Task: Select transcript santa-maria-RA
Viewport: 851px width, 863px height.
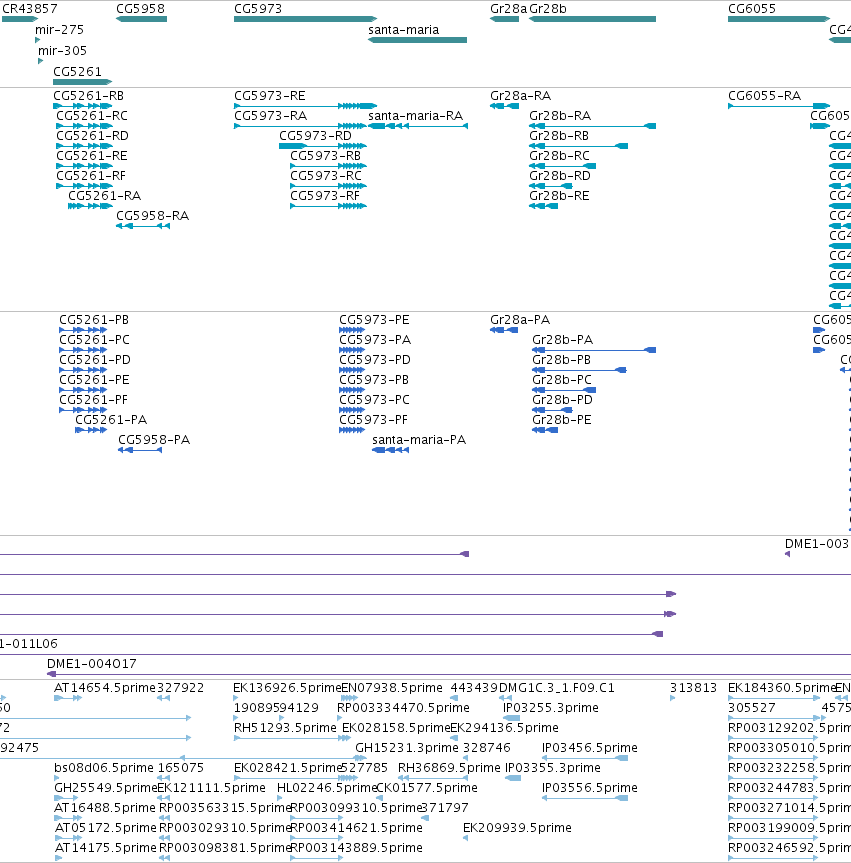Action: [x=416, y=116]
